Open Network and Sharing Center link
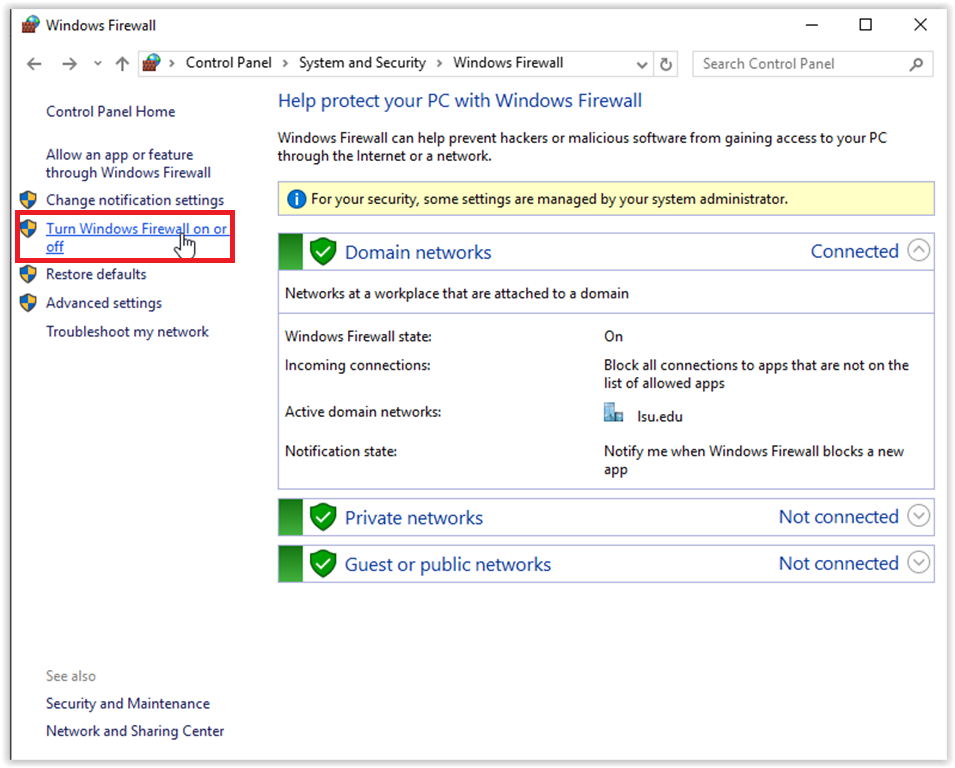 pos(135,731)
